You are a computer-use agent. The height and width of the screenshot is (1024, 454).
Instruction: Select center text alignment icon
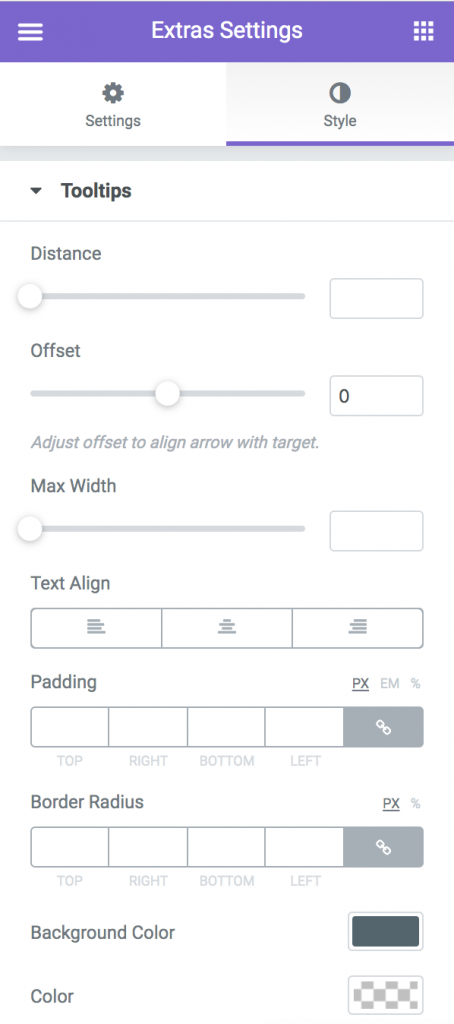pos(227,628)
